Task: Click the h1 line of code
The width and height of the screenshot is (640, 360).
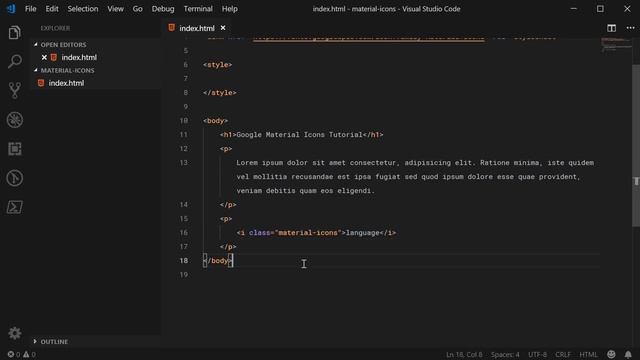Action: (x=302, y=135)
